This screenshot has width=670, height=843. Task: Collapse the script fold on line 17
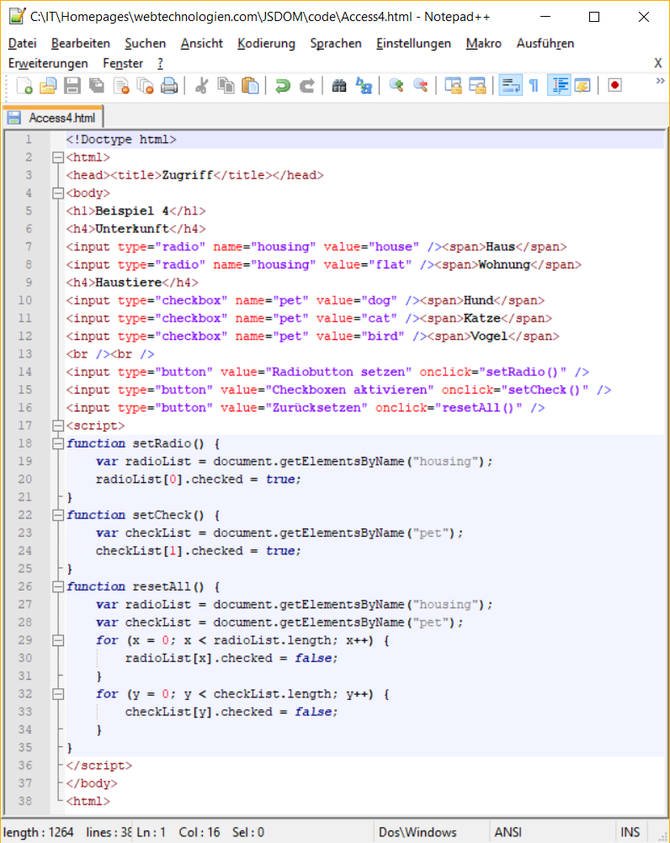[58, 426]
